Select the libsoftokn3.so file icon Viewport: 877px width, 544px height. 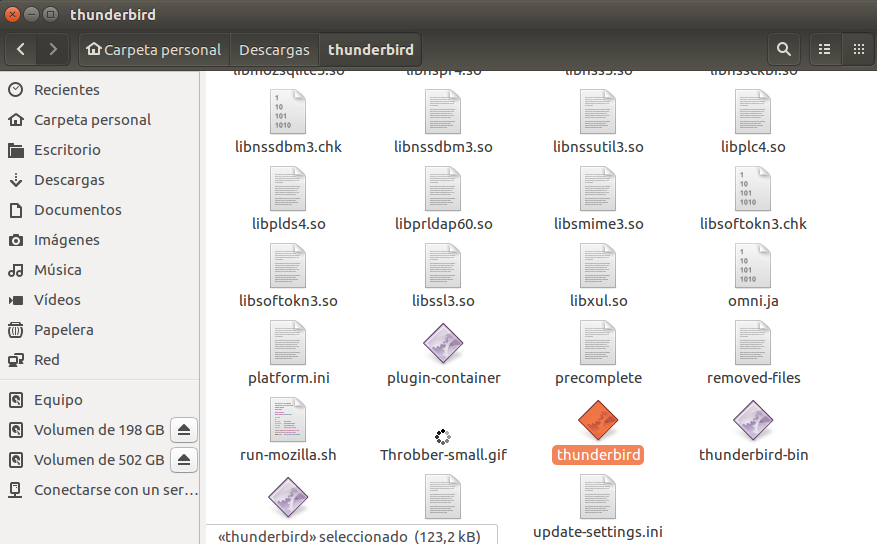(288, 266)
